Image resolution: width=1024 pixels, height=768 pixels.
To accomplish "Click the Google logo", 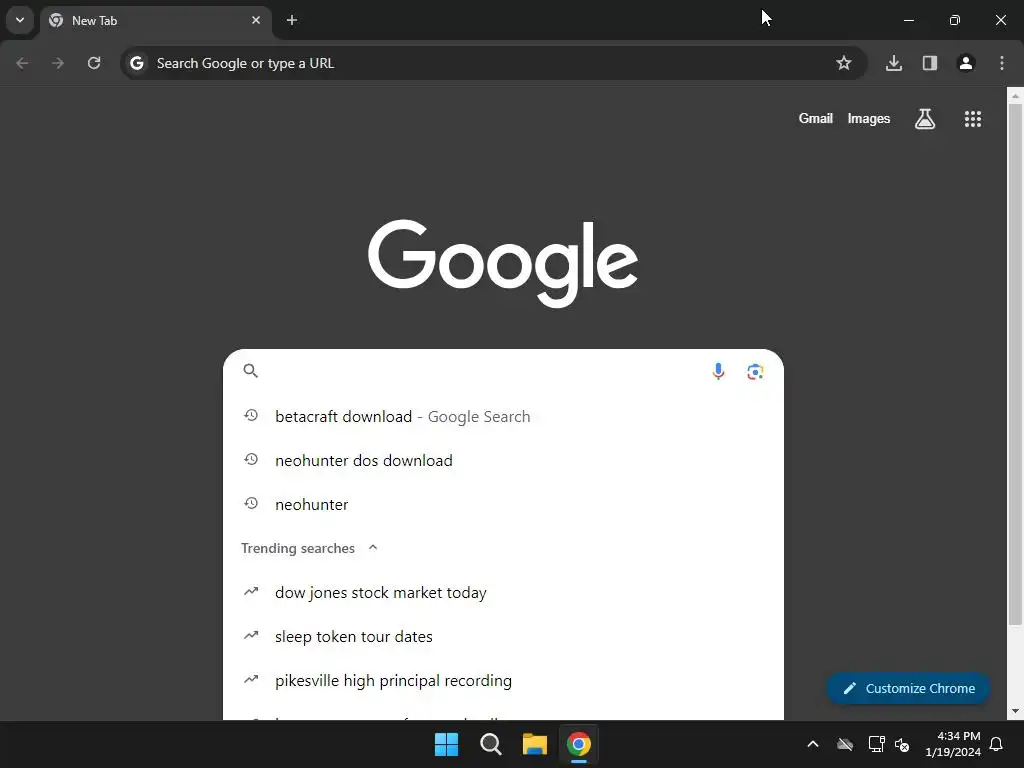I will (503, 263).
